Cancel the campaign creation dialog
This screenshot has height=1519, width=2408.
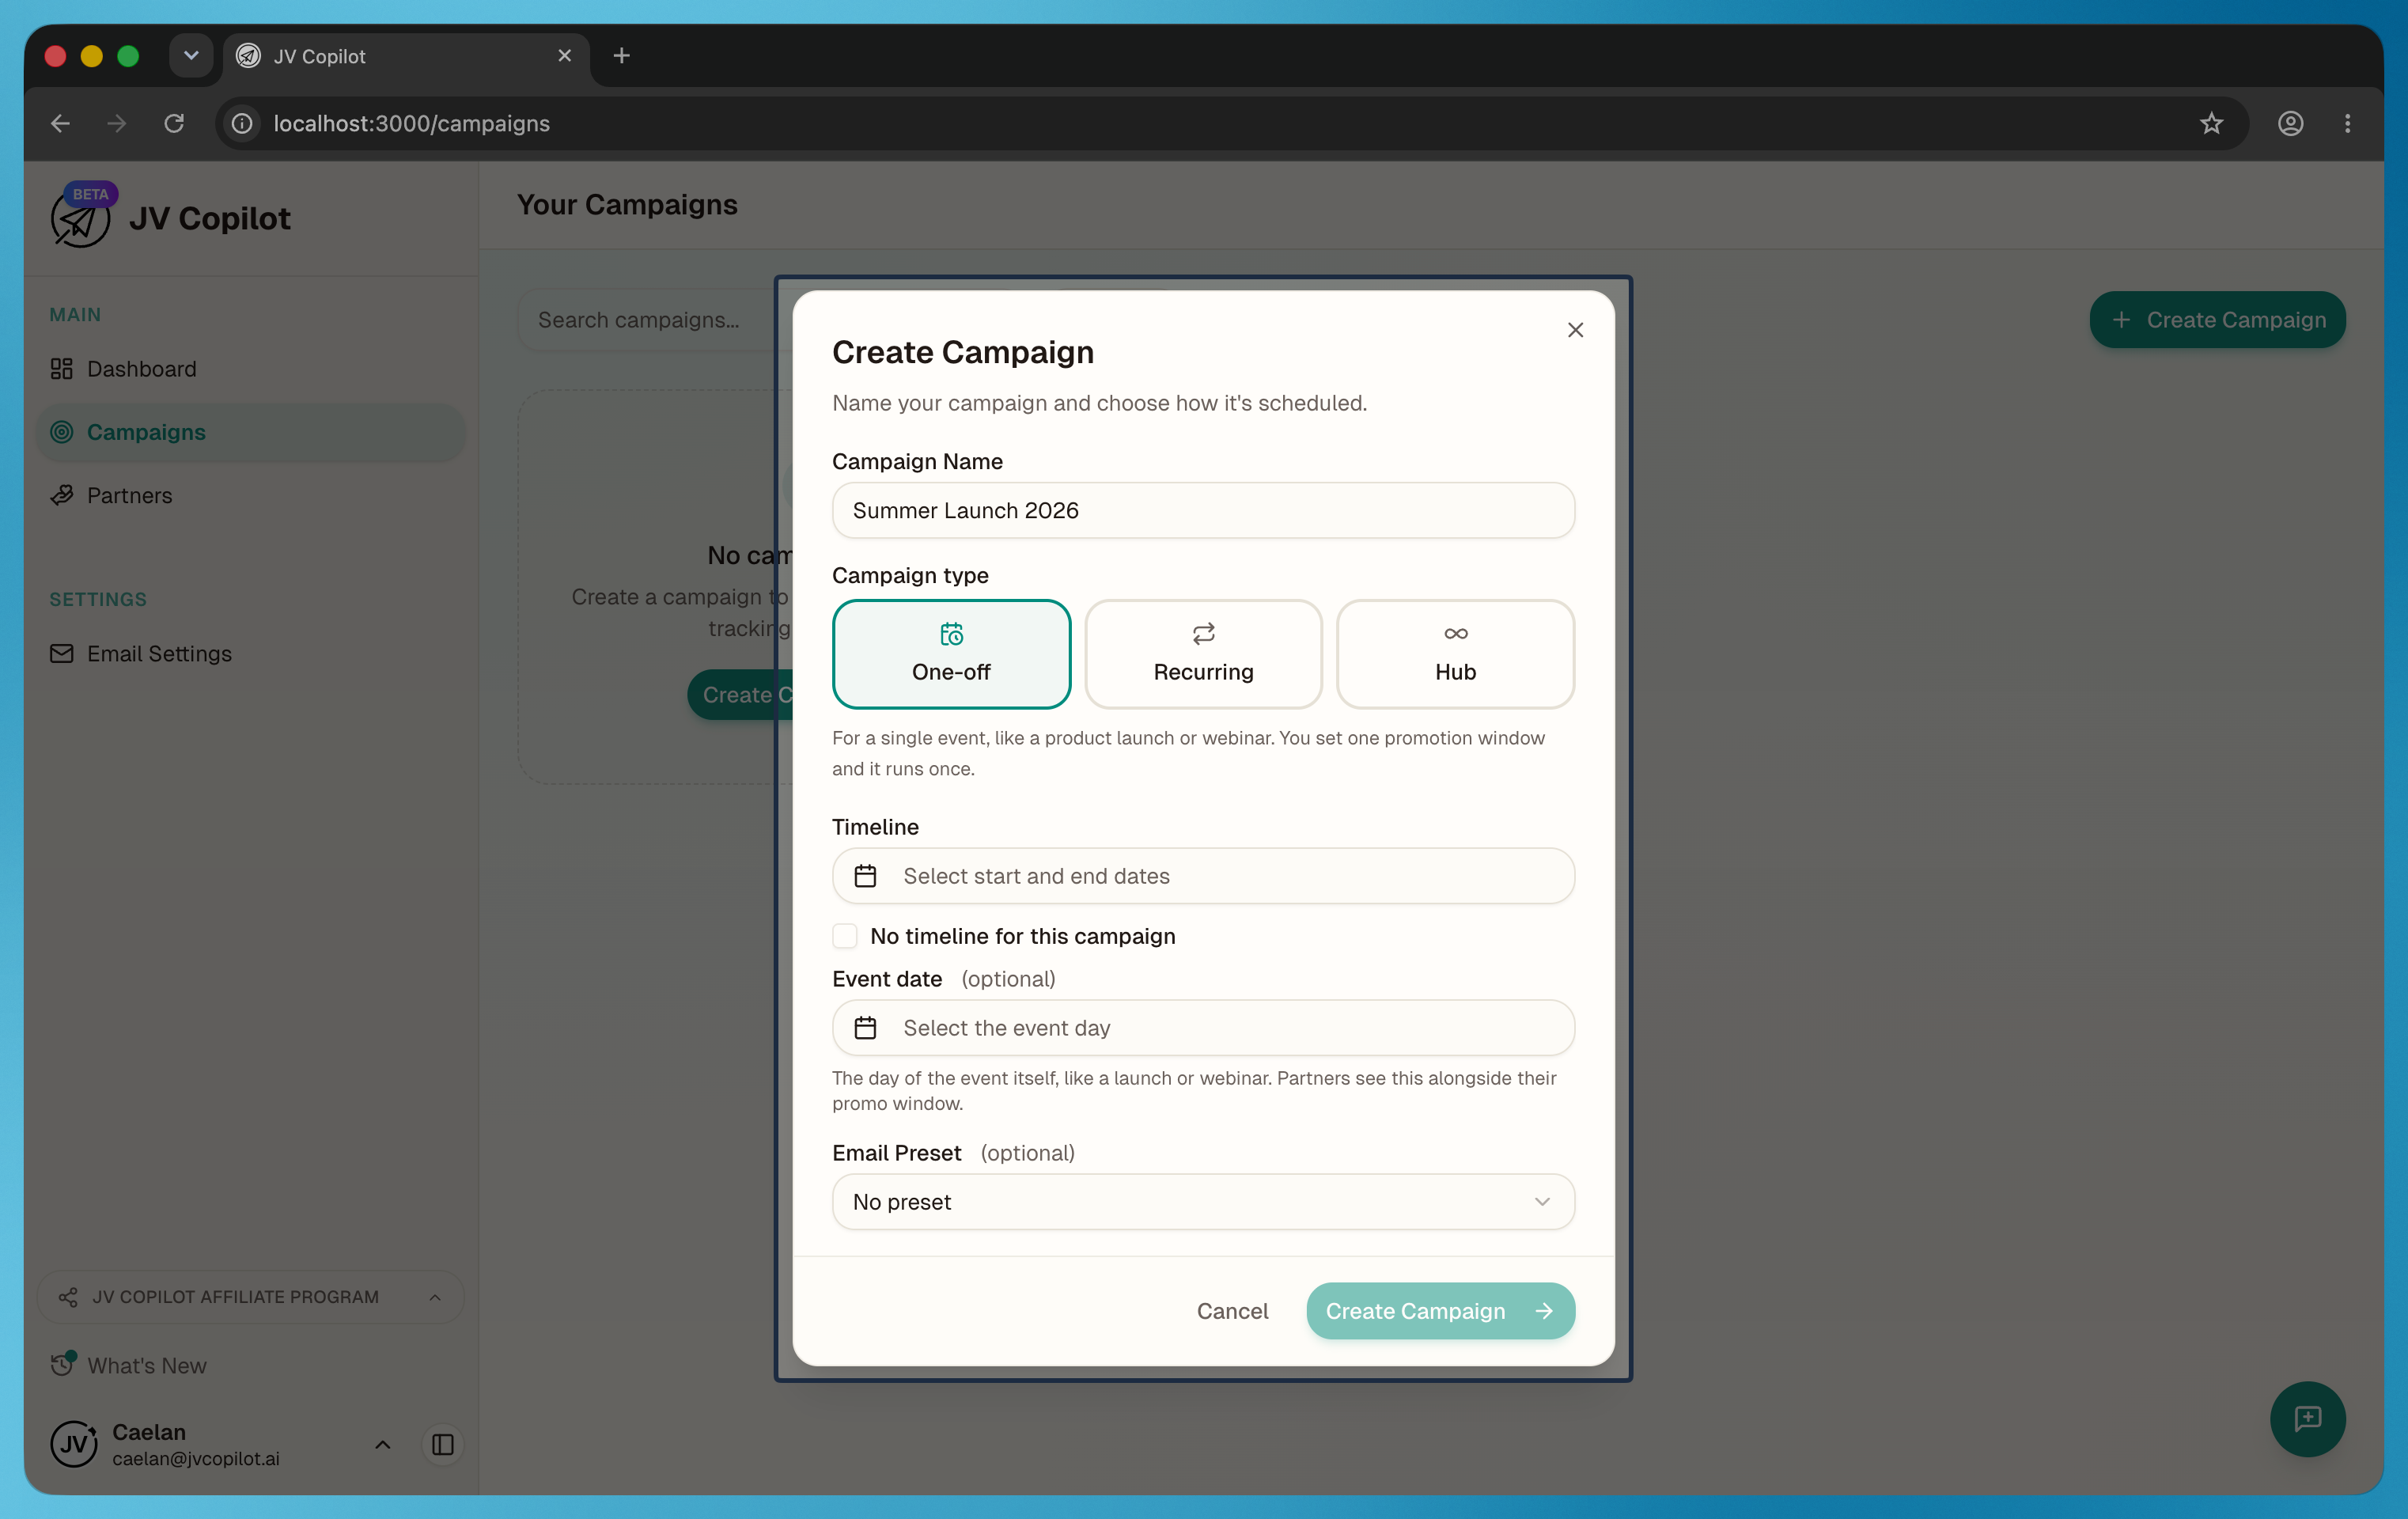pyautogui.click(x=1232, y=1311)
